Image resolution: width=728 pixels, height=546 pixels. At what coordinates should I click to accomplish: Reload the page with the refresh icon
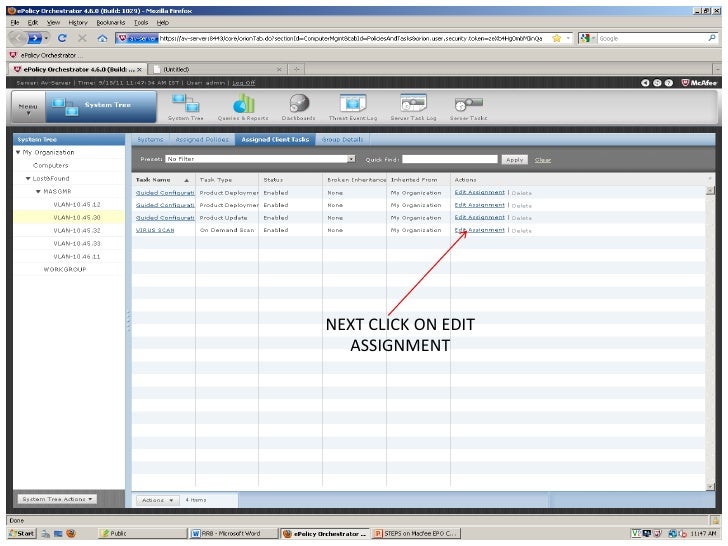click(62, 38)
